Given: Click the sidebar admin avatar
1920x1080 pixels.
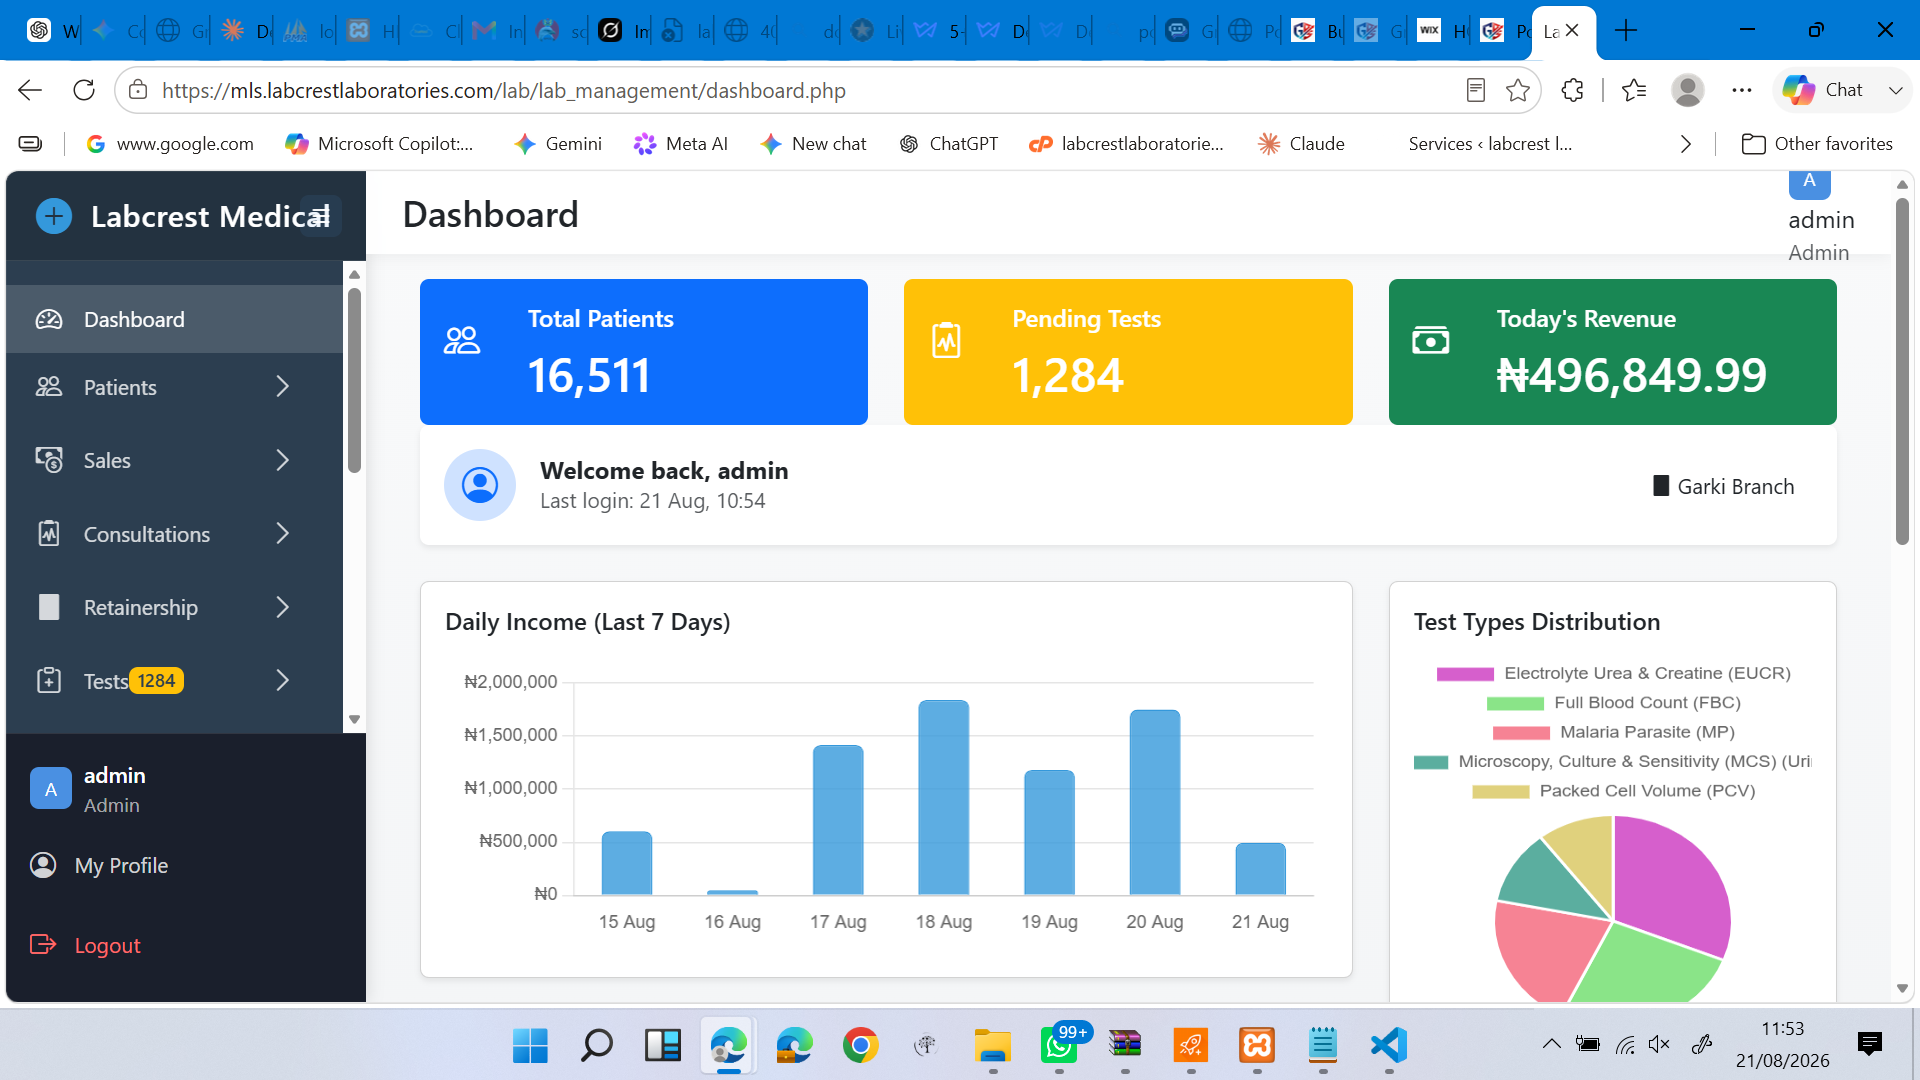Looking at the screenshot, I should 51,789.
